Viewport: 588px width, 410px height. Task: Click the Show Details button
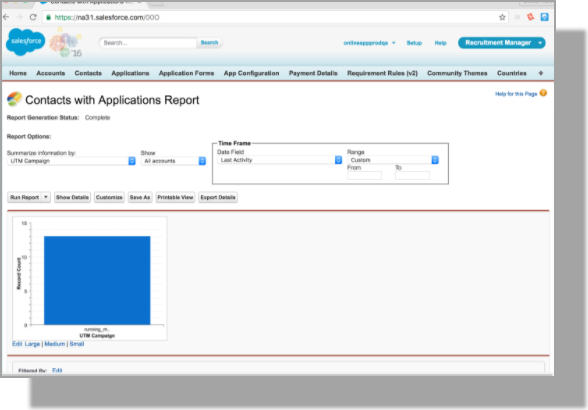point(72,197)
